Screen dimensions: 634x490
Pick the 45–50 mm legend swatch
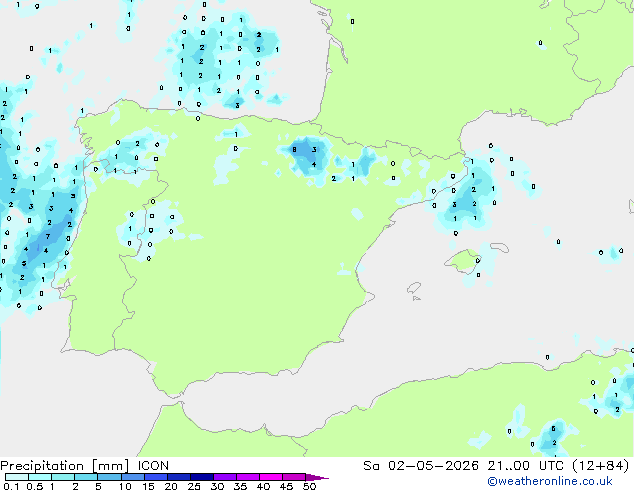click(x=294, y=477)
